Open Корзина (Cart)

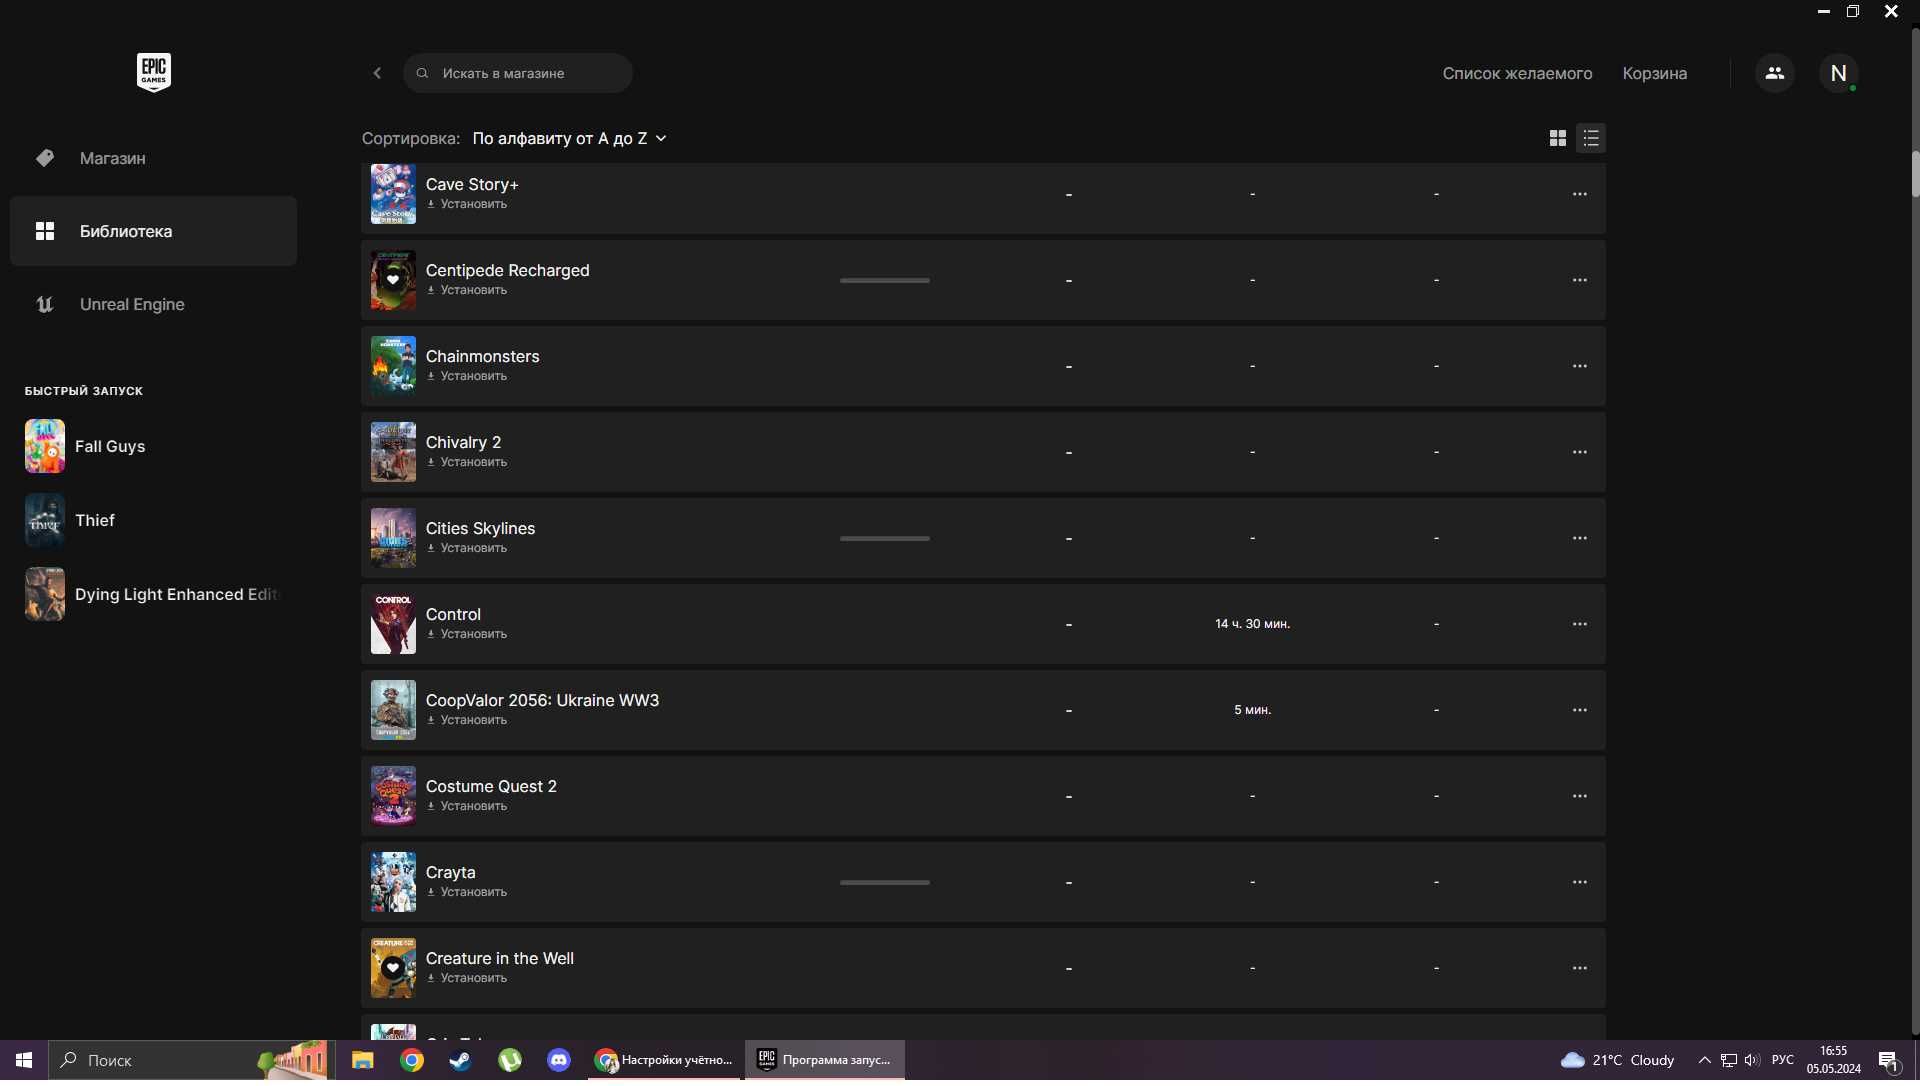(x=1655, y=72)
